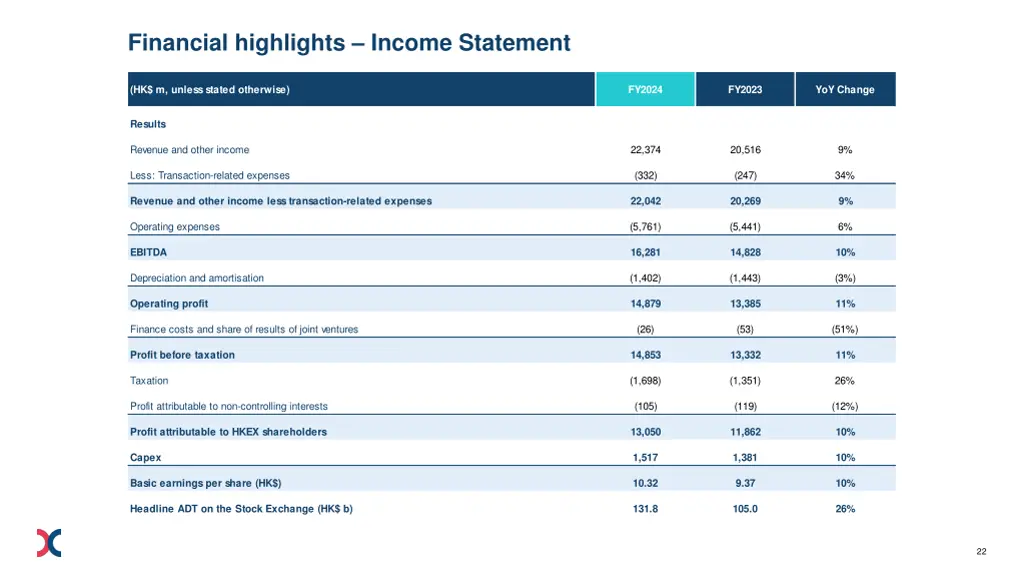This screenshot has height=576, width=1024.
Task: Click the Headline ADT FY2024 value 131.8
Action: (x=645, y=509)
